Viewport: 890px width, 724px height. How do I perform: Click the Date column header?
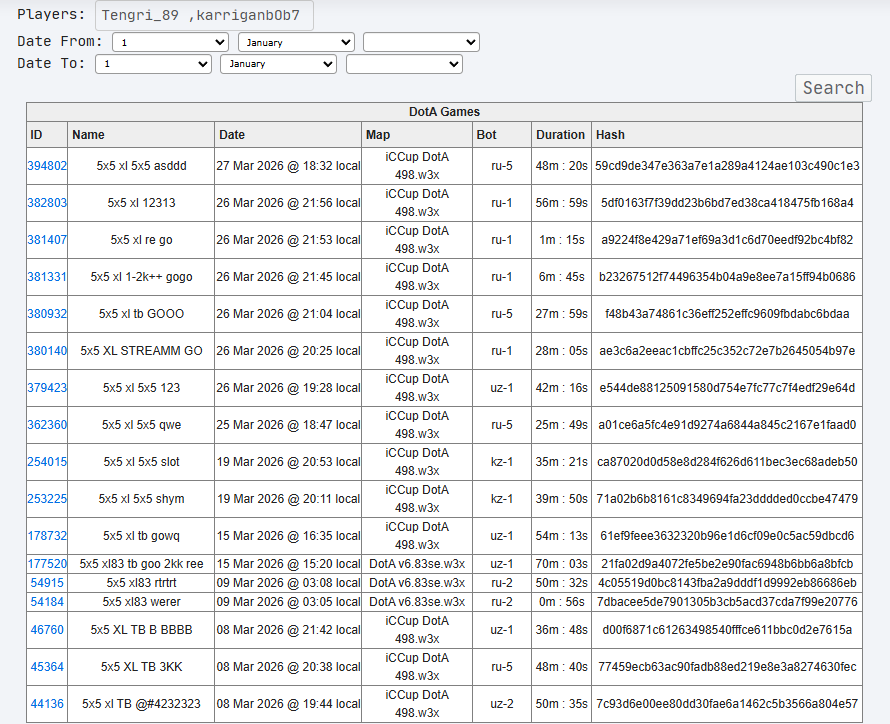pos(288,134)
